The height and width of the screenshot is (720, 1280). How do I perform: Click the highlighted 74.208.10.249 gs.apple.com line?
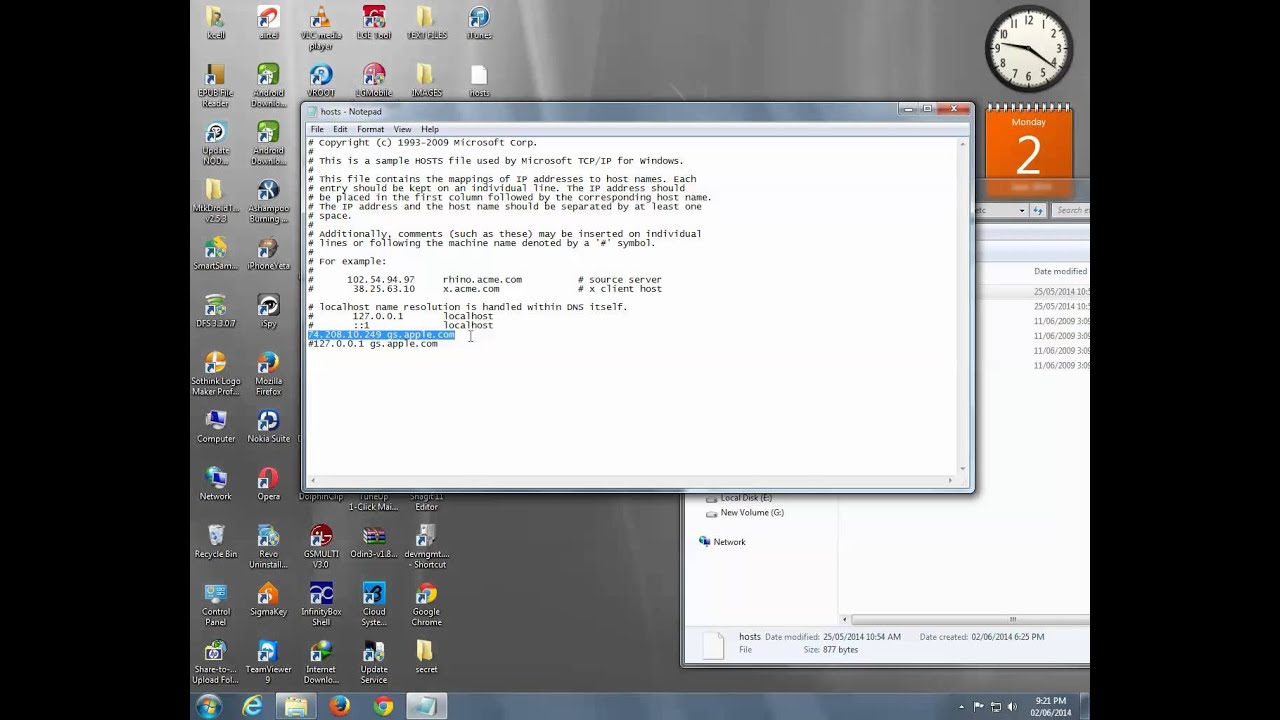(x=382, y=335)
